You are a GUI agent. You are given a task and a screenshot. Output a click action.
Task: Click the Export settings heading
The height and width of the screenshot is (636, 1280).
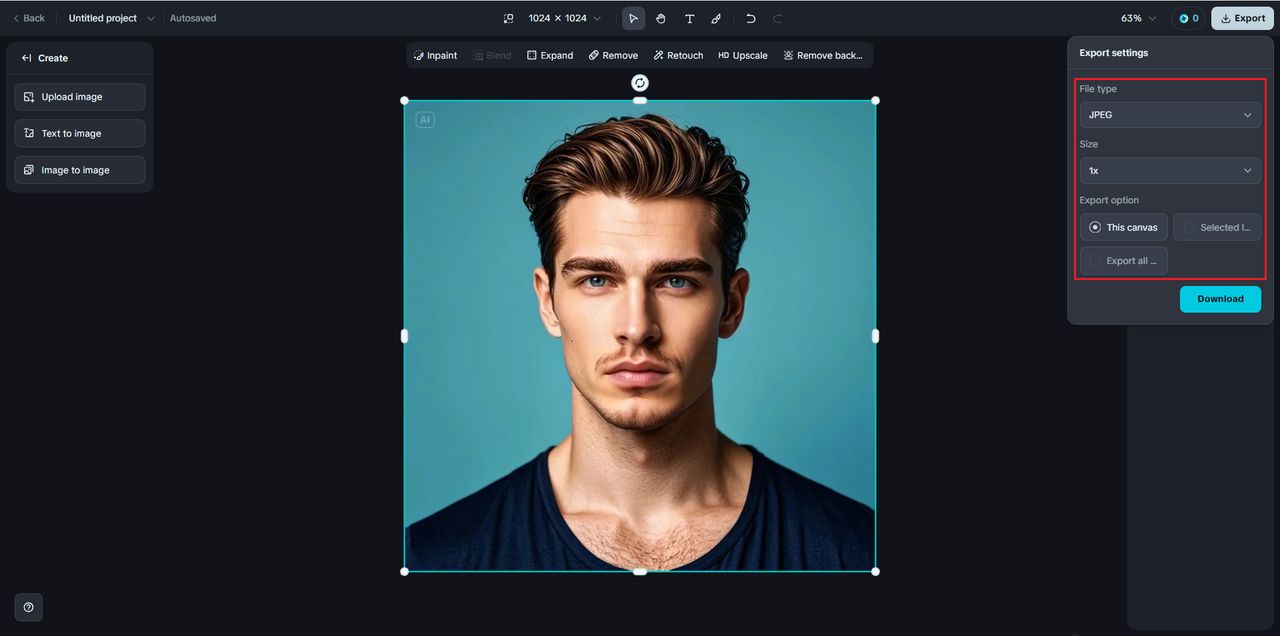pyautogui.click(x=1114, y=53)
